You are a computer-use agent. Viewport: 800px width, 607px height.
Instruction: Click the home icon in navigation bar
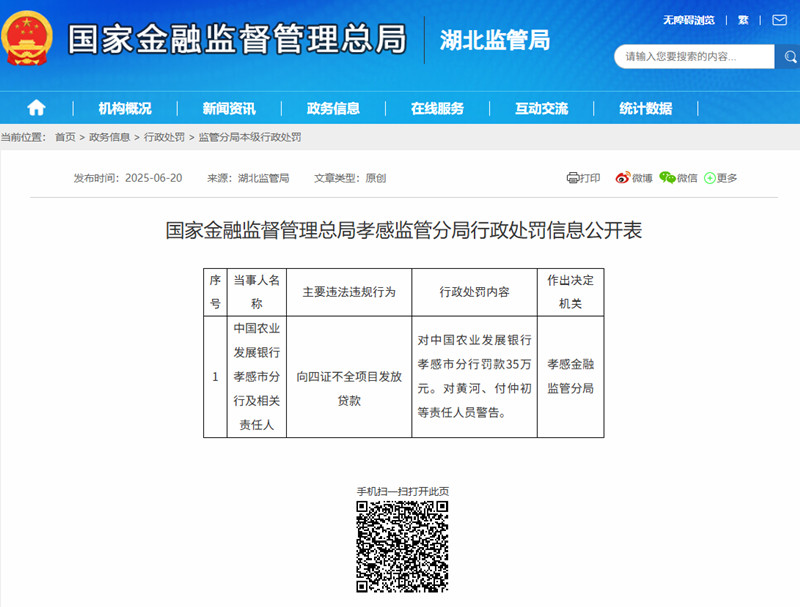36,108
